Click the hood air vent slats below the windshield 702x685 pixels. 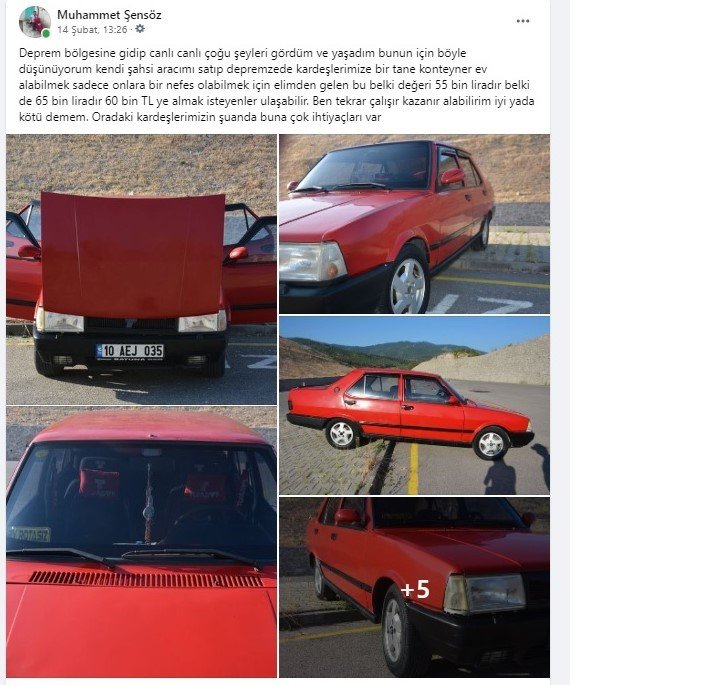click(146, 579)
